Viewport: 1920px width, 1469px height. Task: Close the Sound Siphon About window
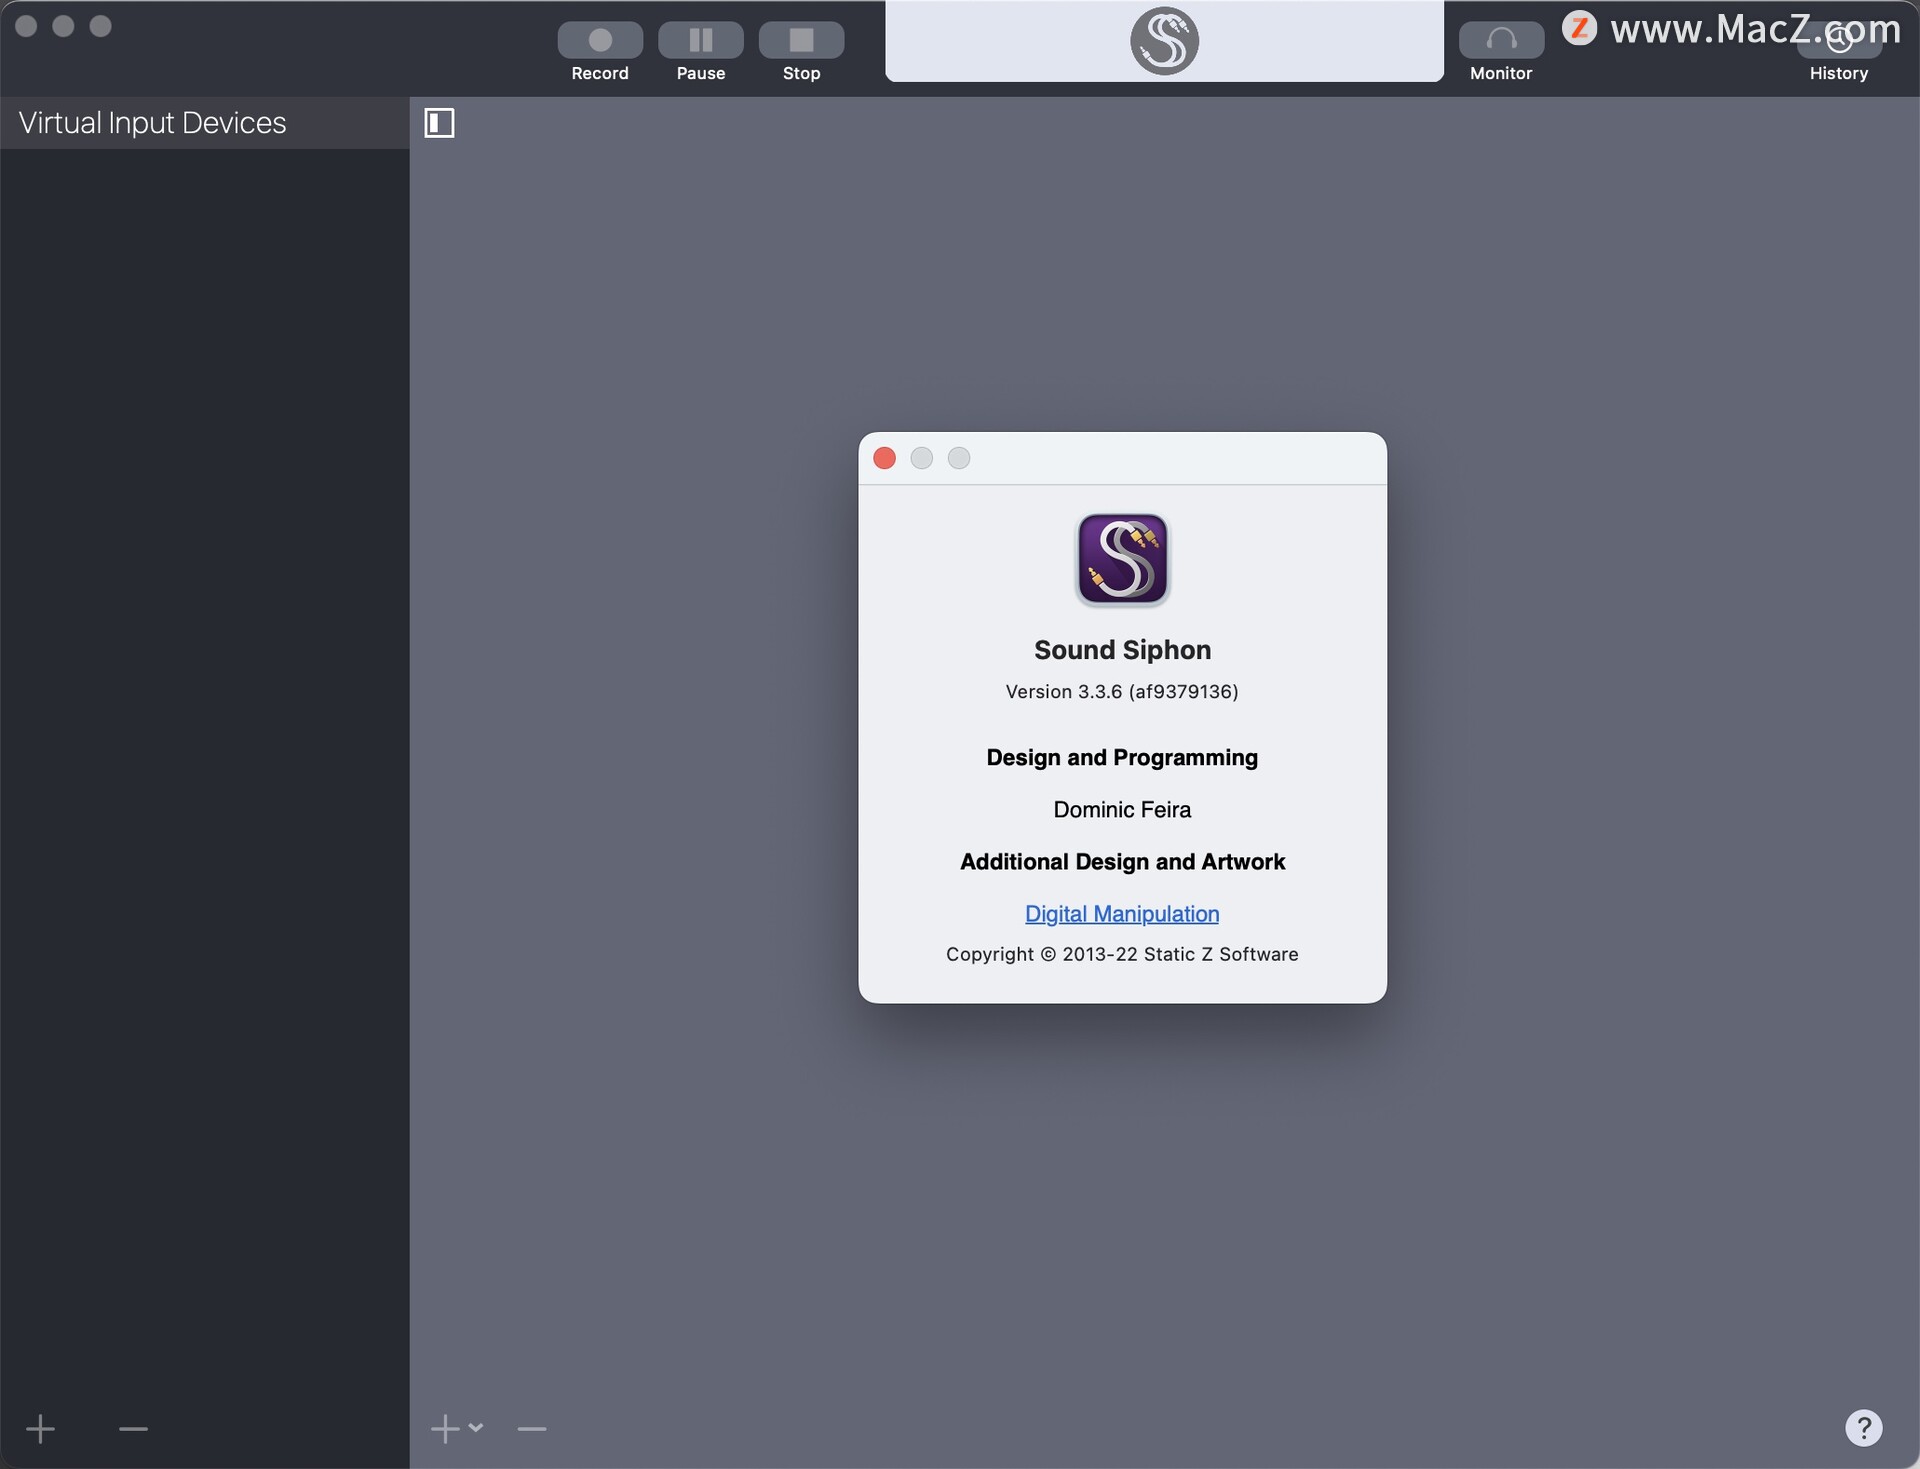(x=884, y=458)
